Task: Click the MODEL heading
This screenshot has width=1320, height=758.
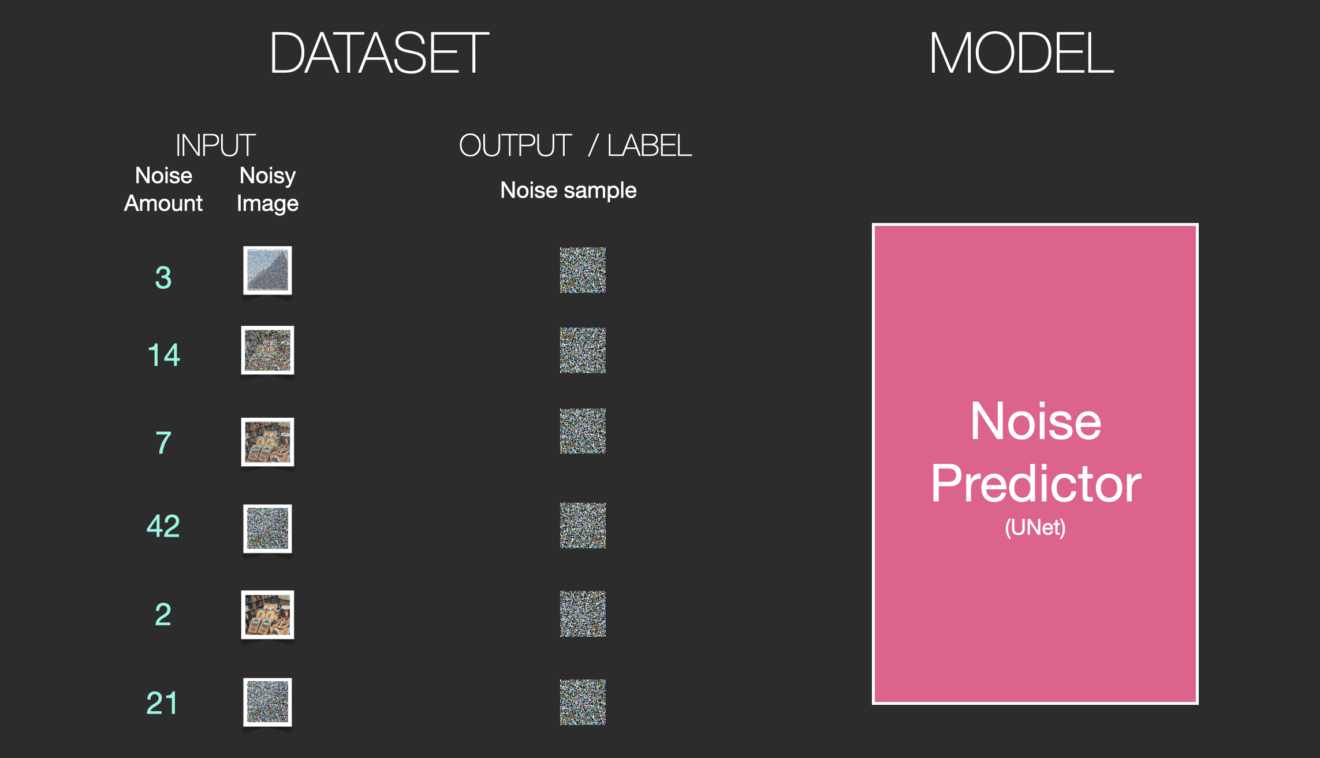Action: [x=1021, y=53]
